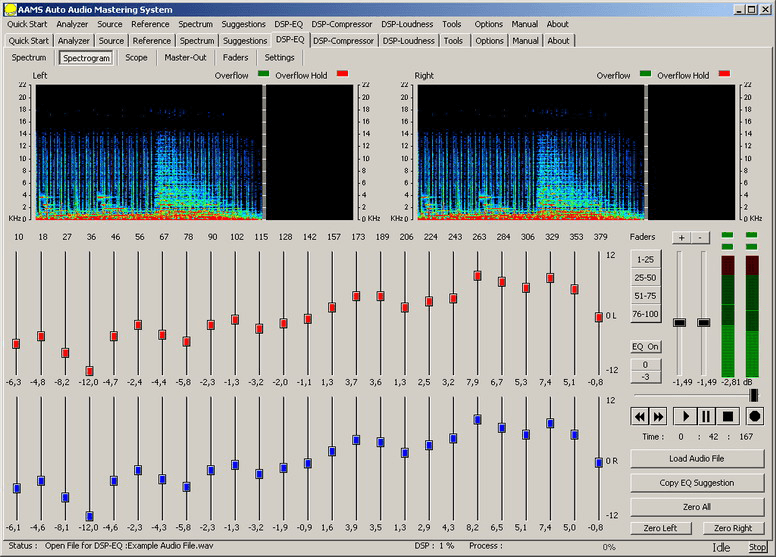Screen dimensions: 776x557
Task: Switch to the Reference tab
Action: [151, 41]
